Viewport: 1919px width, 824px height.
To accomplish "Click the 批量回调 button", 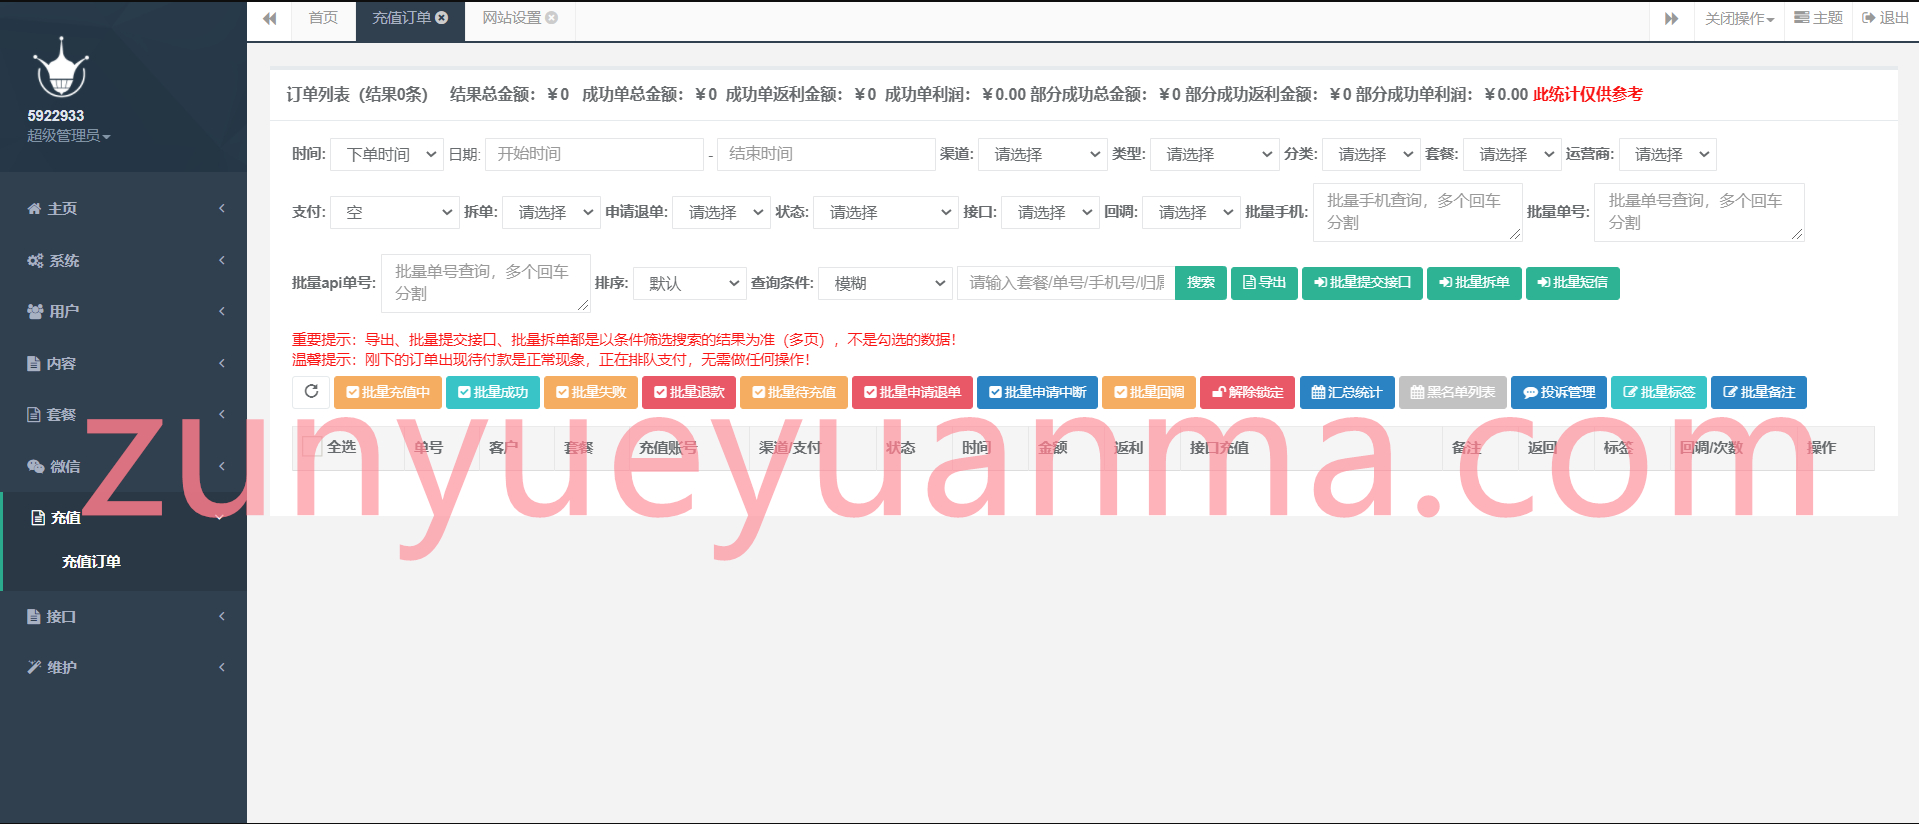I will [1149, 392].
